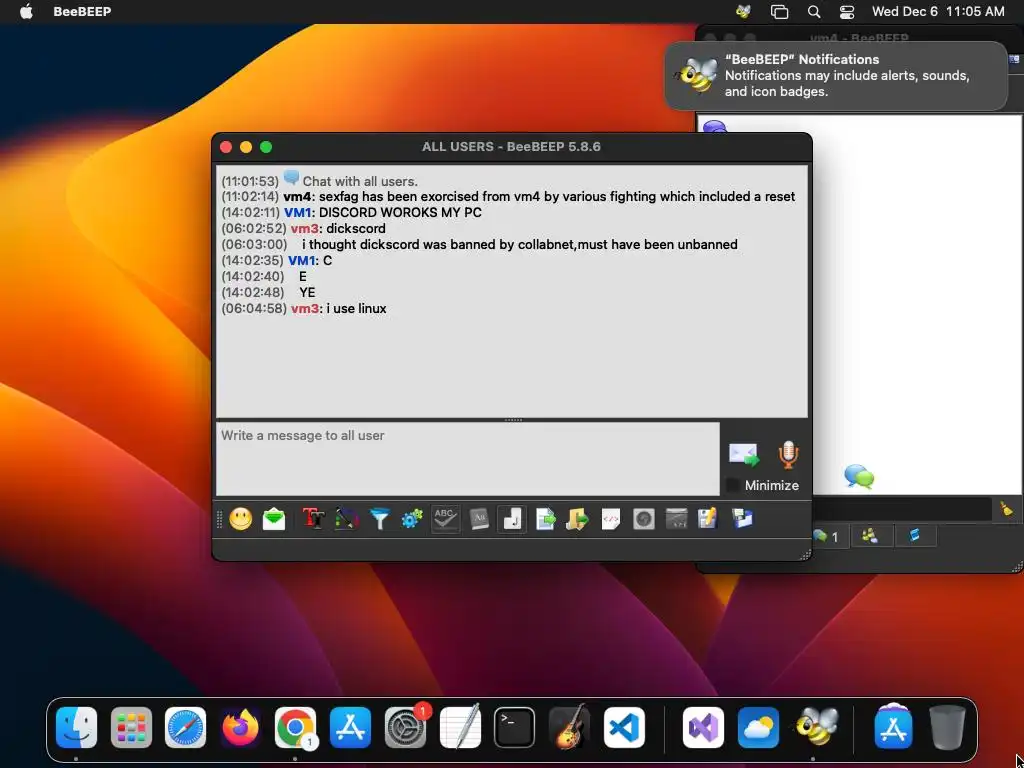Open Visual Studio Code from the dock
1024x768 pixels.
[624, 728]
